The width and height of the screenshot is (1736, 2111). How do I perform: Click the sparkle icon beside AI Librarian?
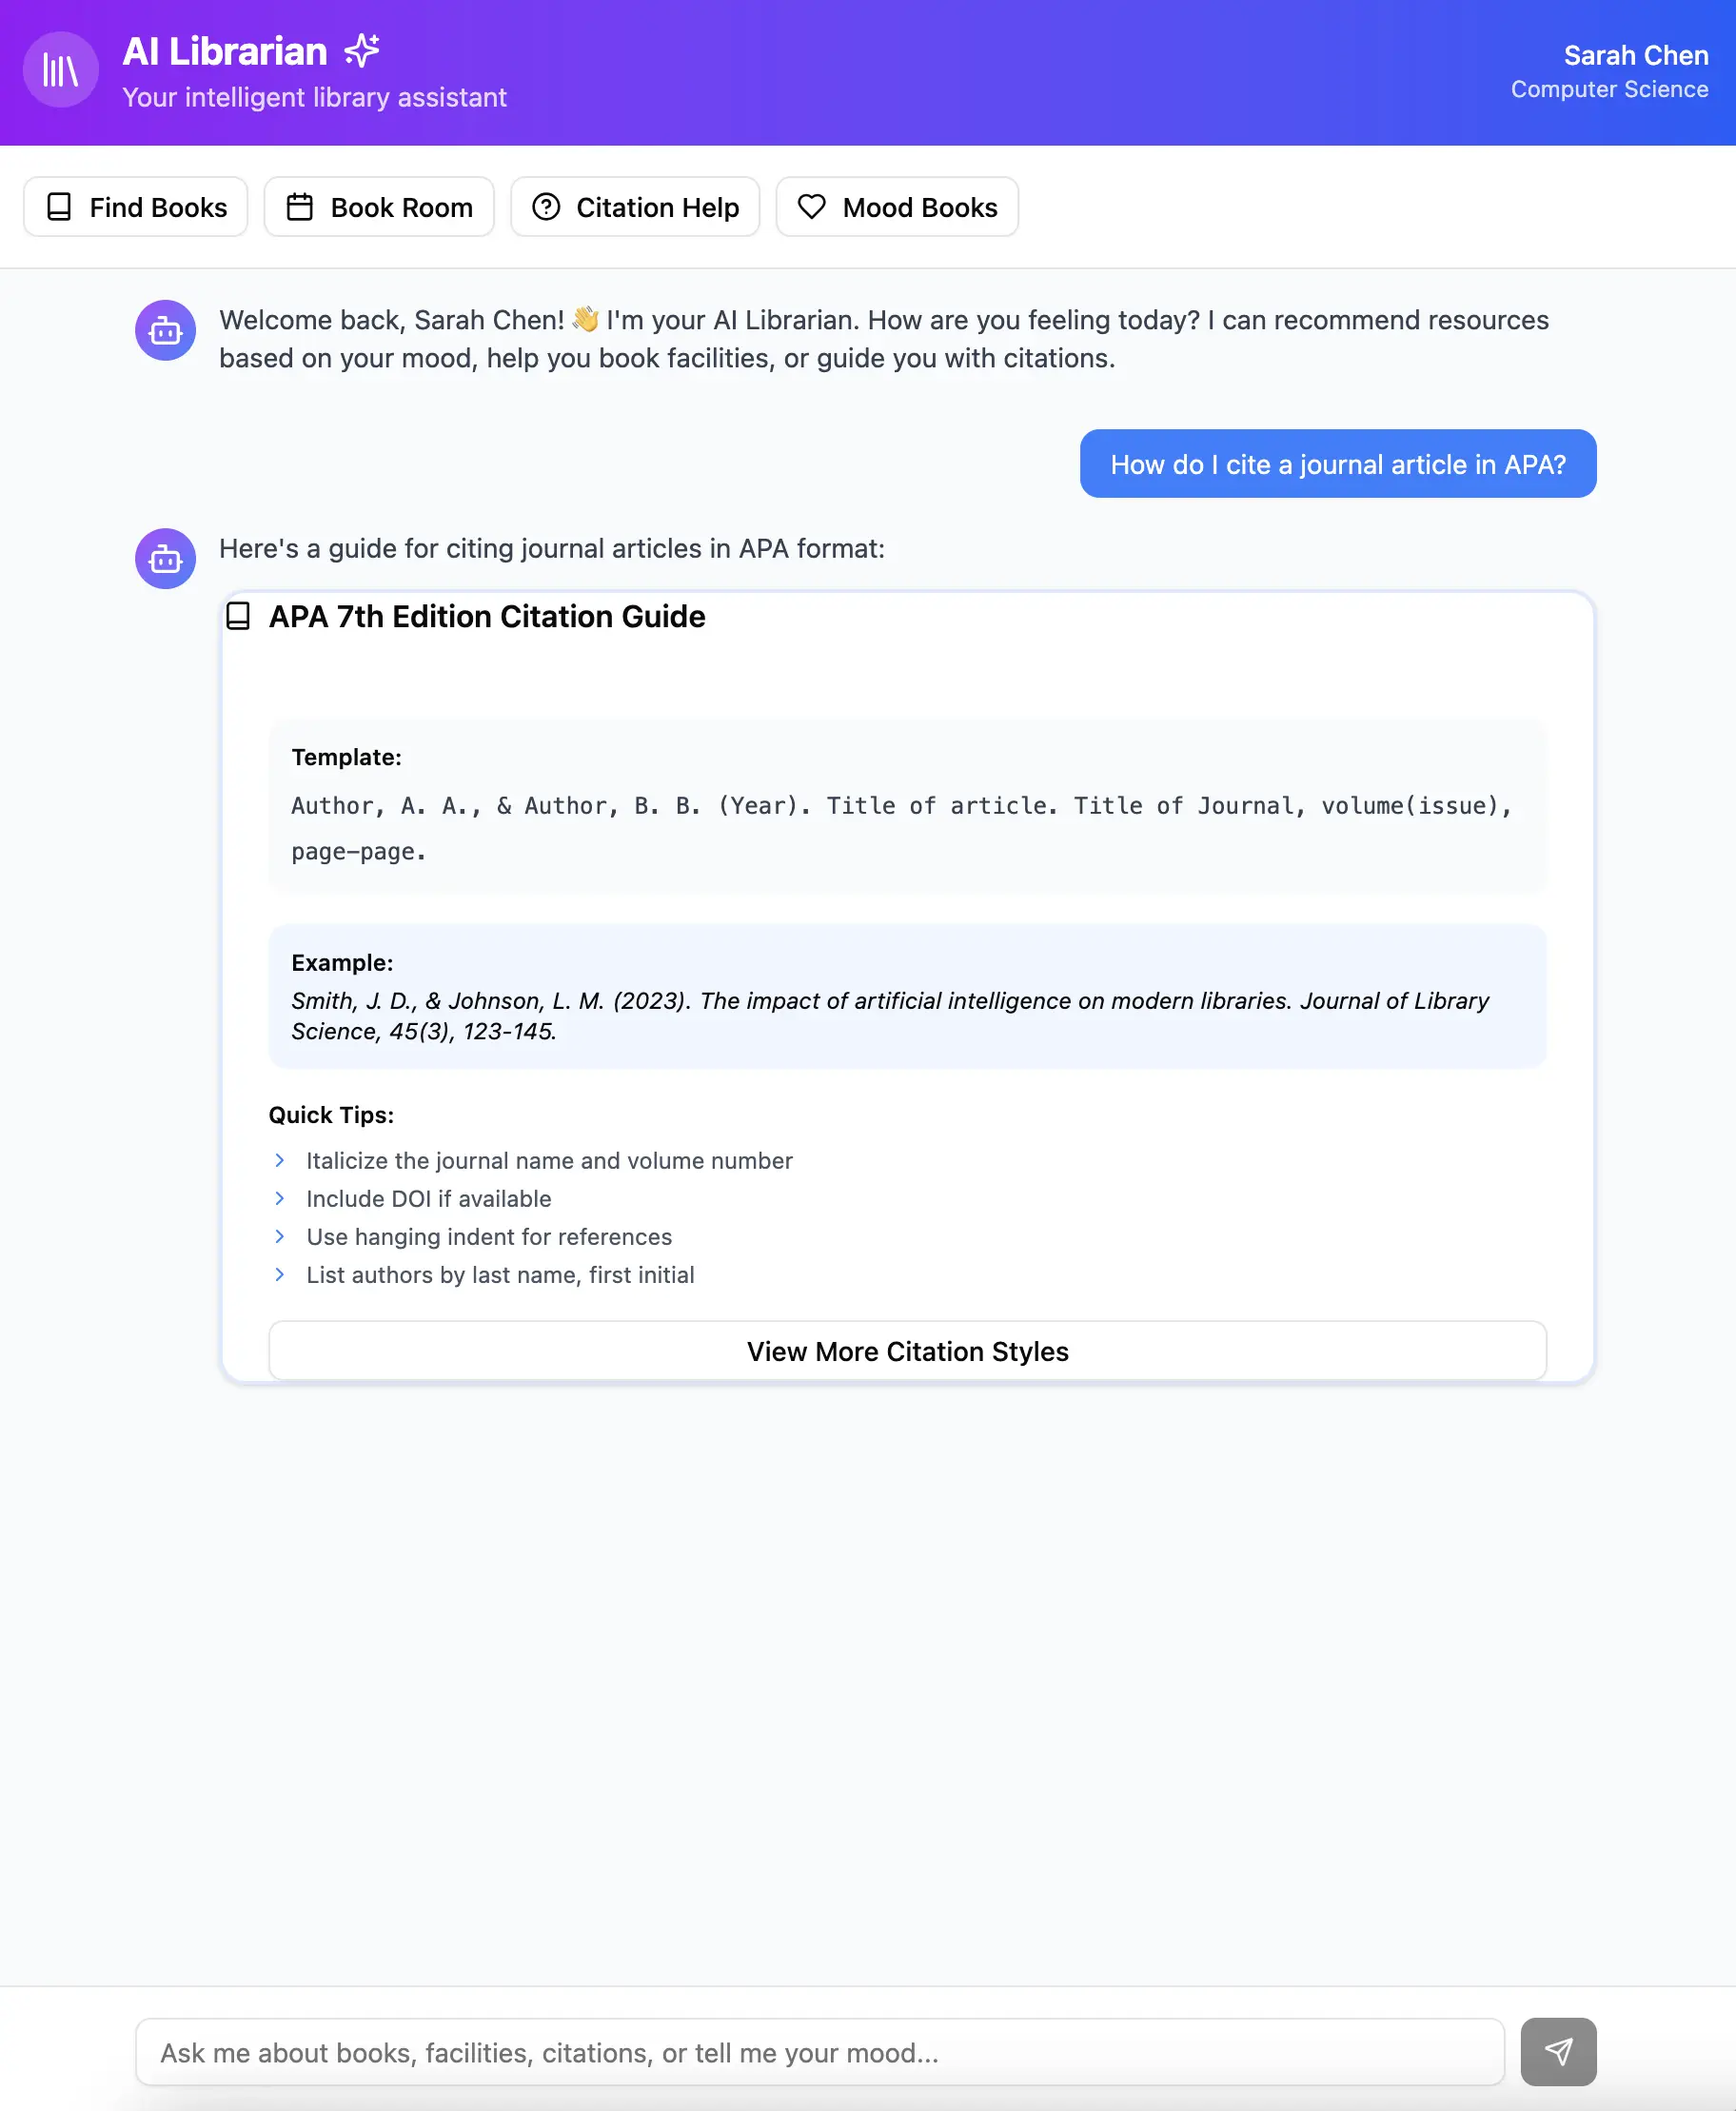point(362,50)
